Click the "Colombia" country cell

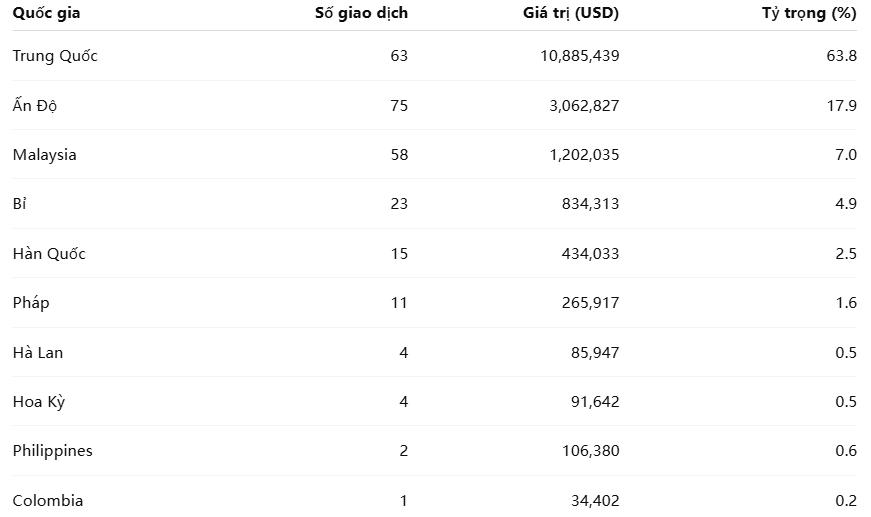click(48, 501)
